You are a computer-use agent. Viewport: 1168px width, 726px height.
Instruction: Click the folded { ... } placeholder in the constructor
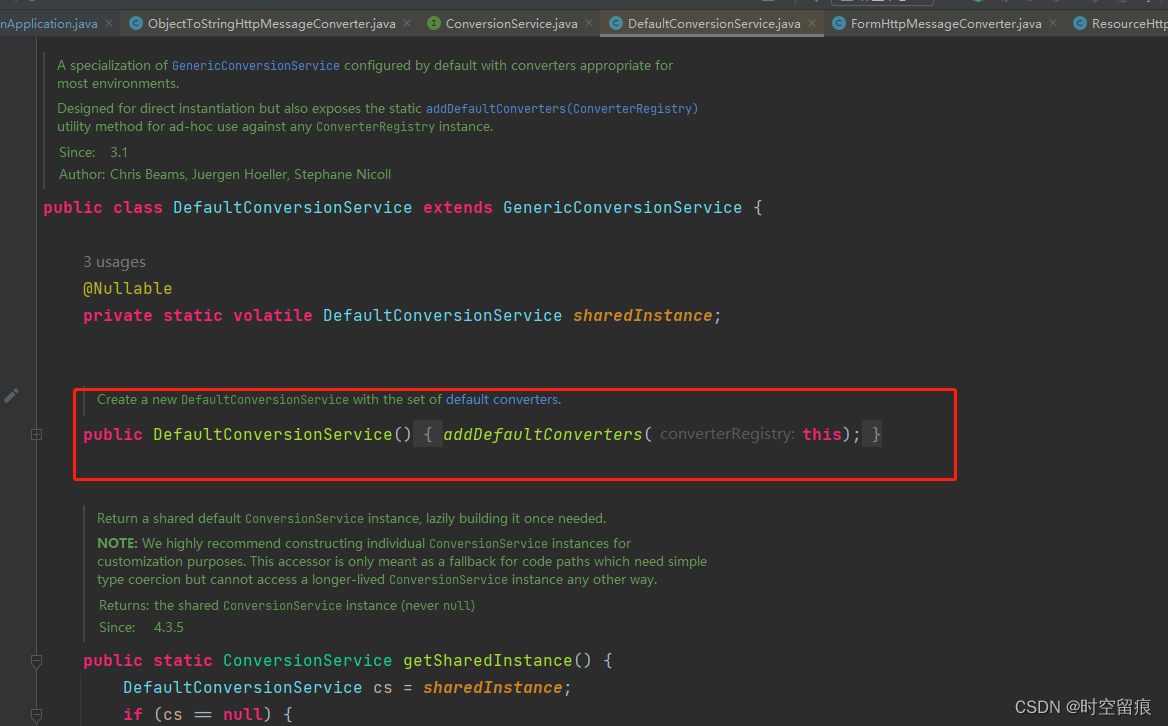pyautogui.click(x=428, y=434)
